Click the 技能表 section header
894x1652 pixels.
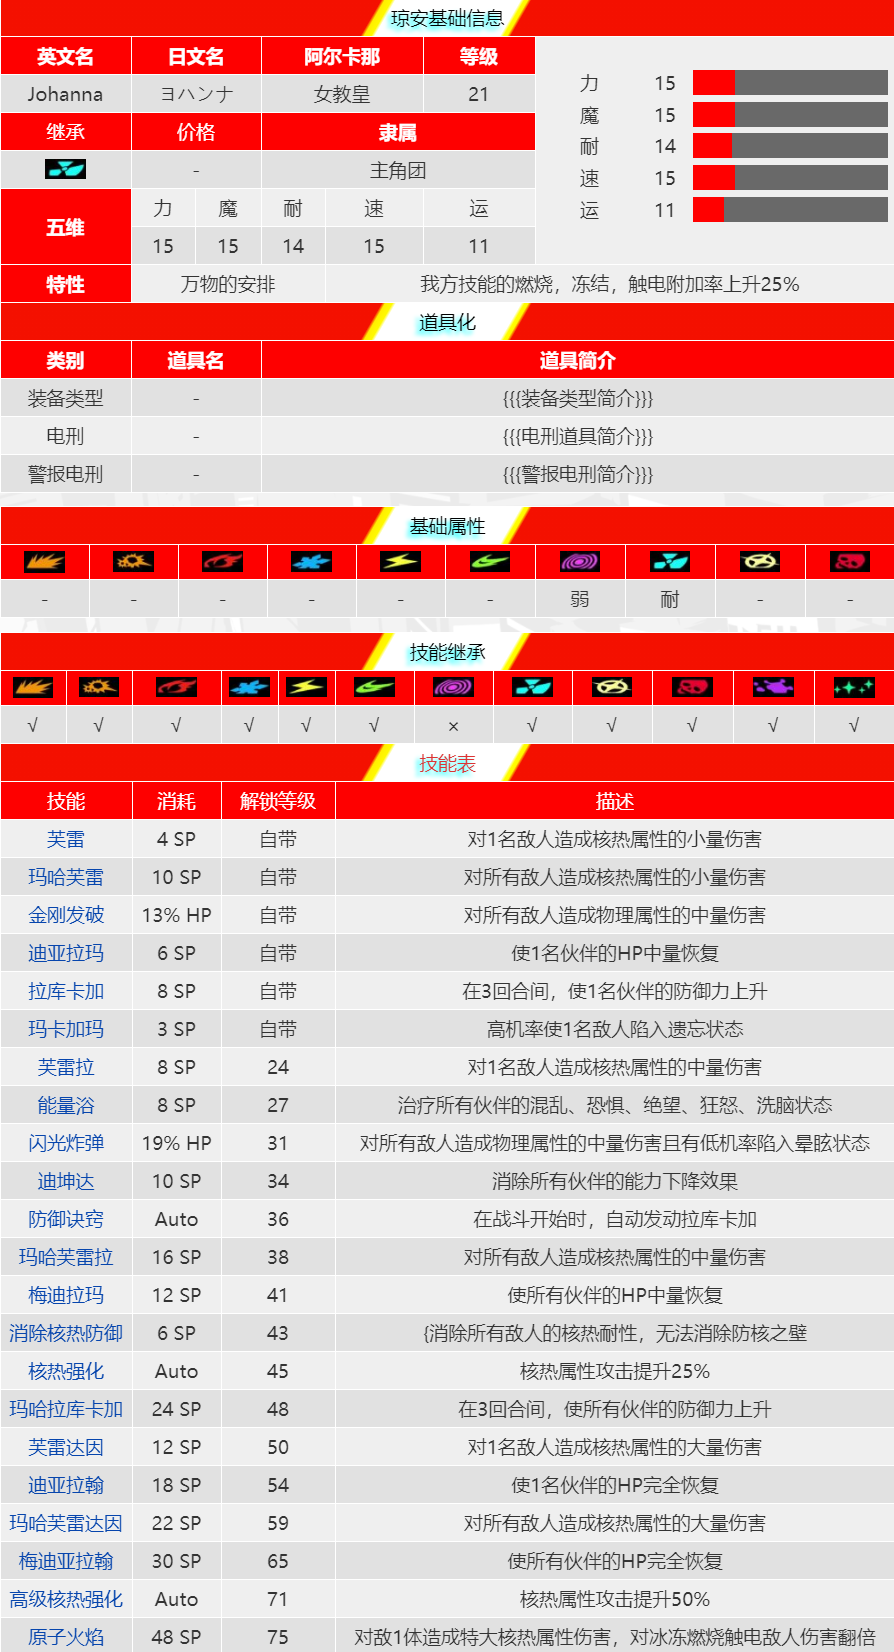pyautogui.click(x=447, y=764)
